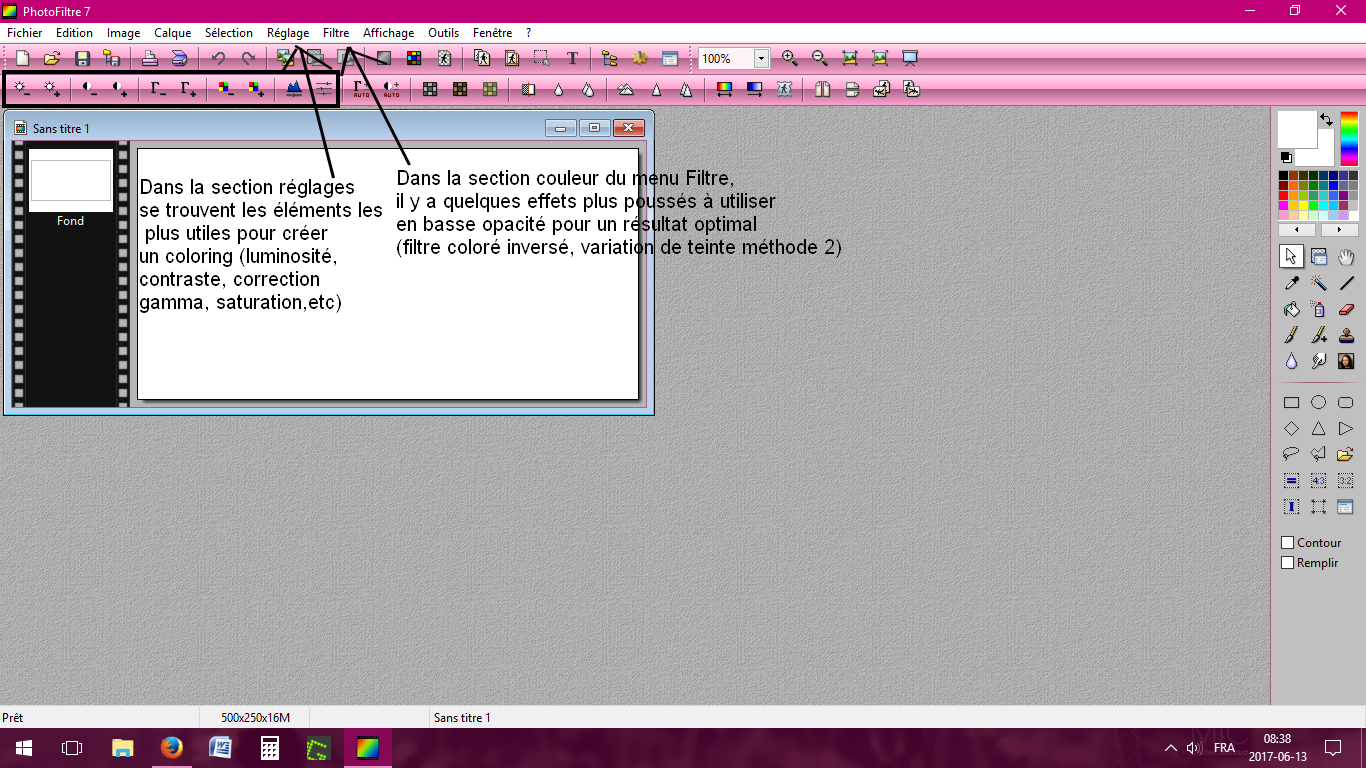Screen dimensions: 1366x768
Task: Open the Filtre menu
Action: coord(336,33)
